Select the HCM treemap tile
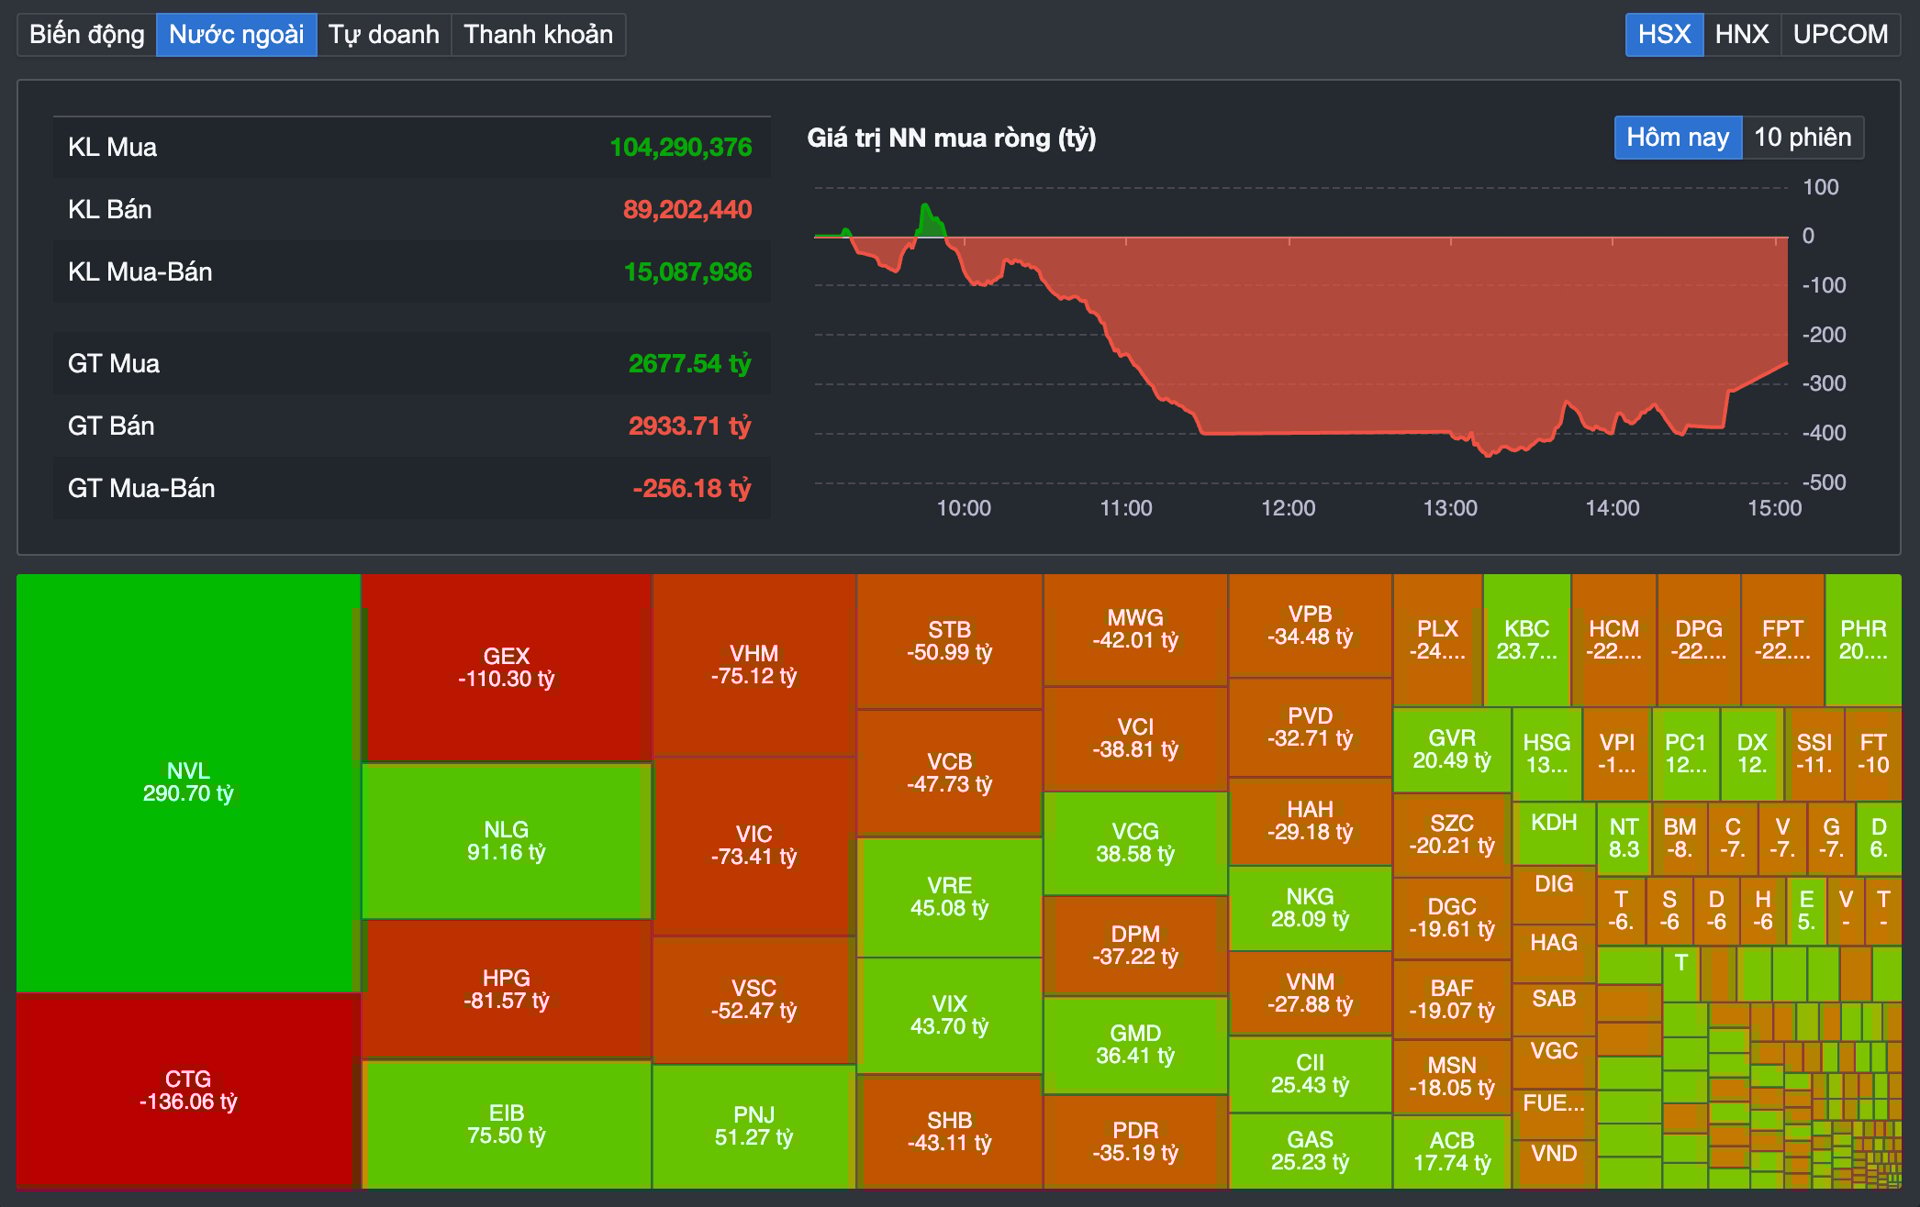Image resolution: width=1920 pixels, height=1207 pixels. [x=1614, y=640]
